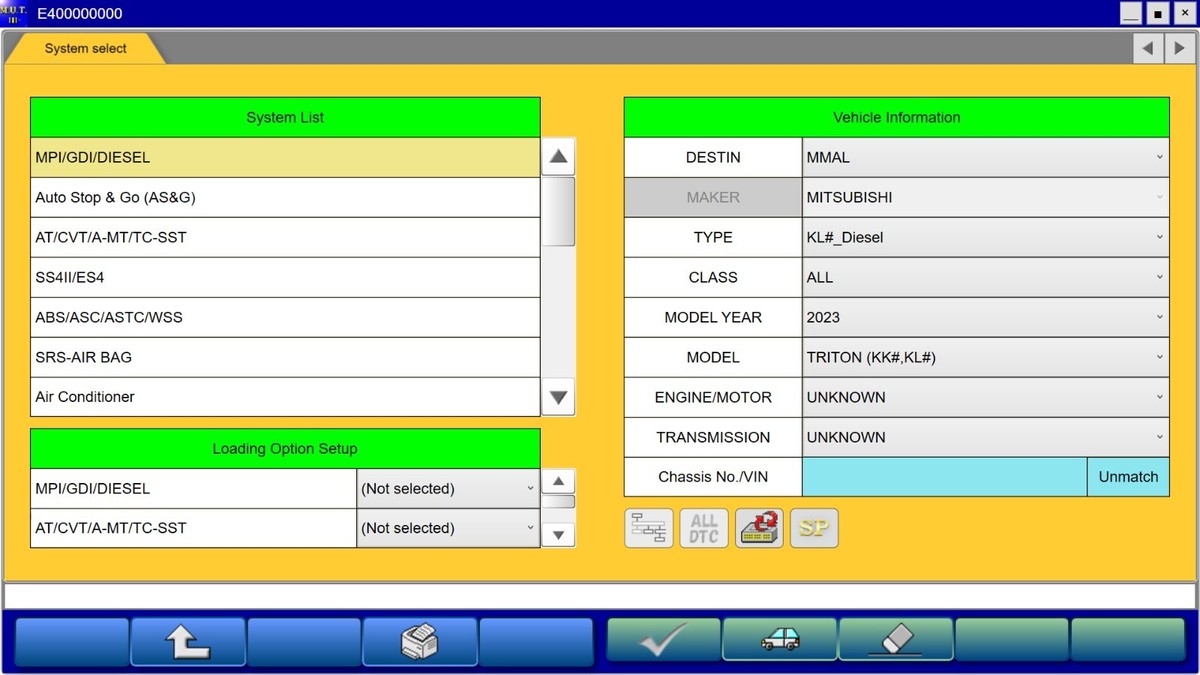1200x675 pixels.
Task: Expand the ENGINE/MOTOR dropdown
Action: tap(985, 397)
